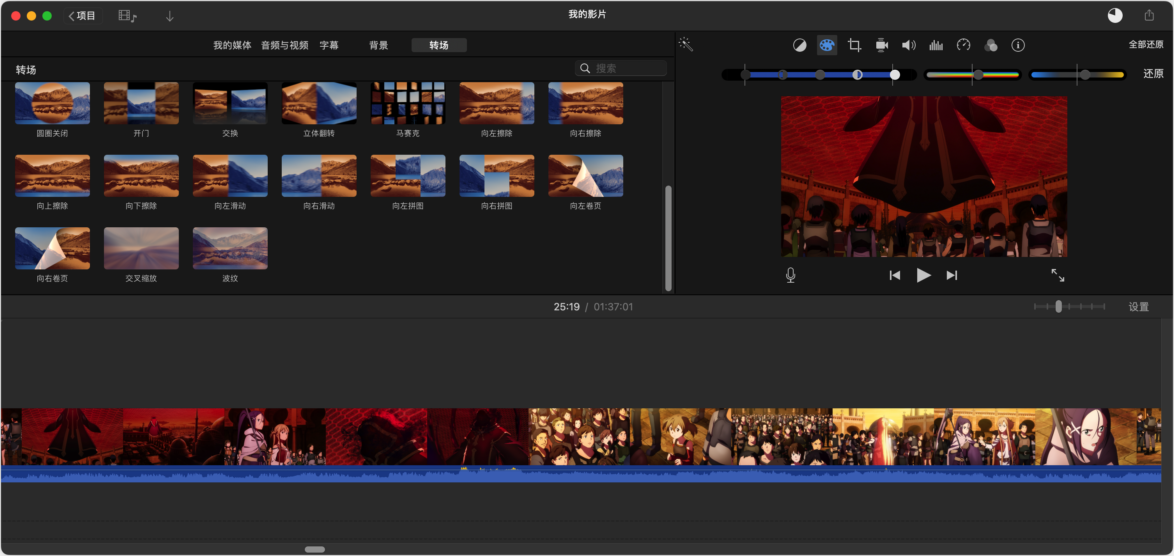Toggle the media browser film icon
1174x556 pixels.
click(x=128, y=16)
